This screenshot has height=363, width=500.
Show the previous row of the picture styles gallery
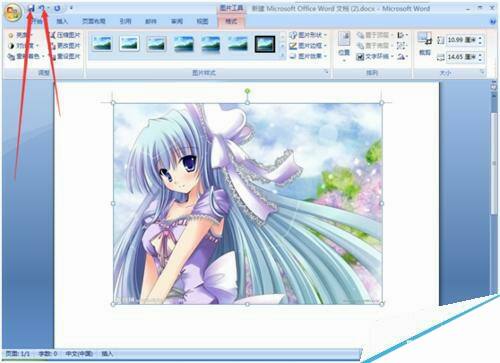(283, 36)
